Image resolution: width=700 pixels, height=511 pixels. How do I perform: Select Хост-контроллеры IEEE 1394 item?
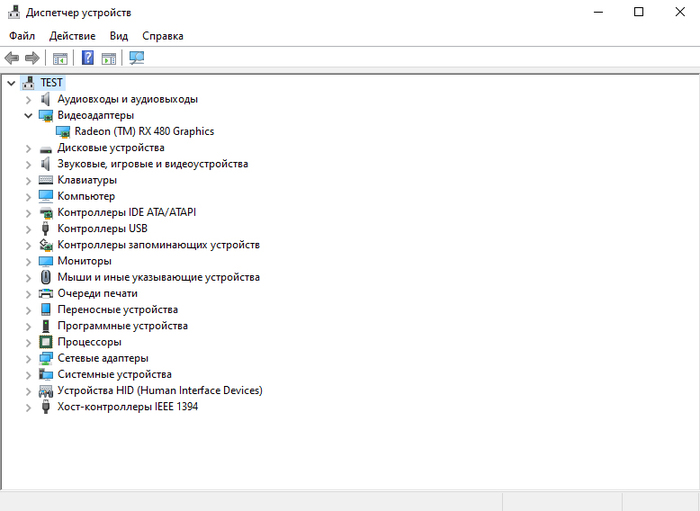127,407
